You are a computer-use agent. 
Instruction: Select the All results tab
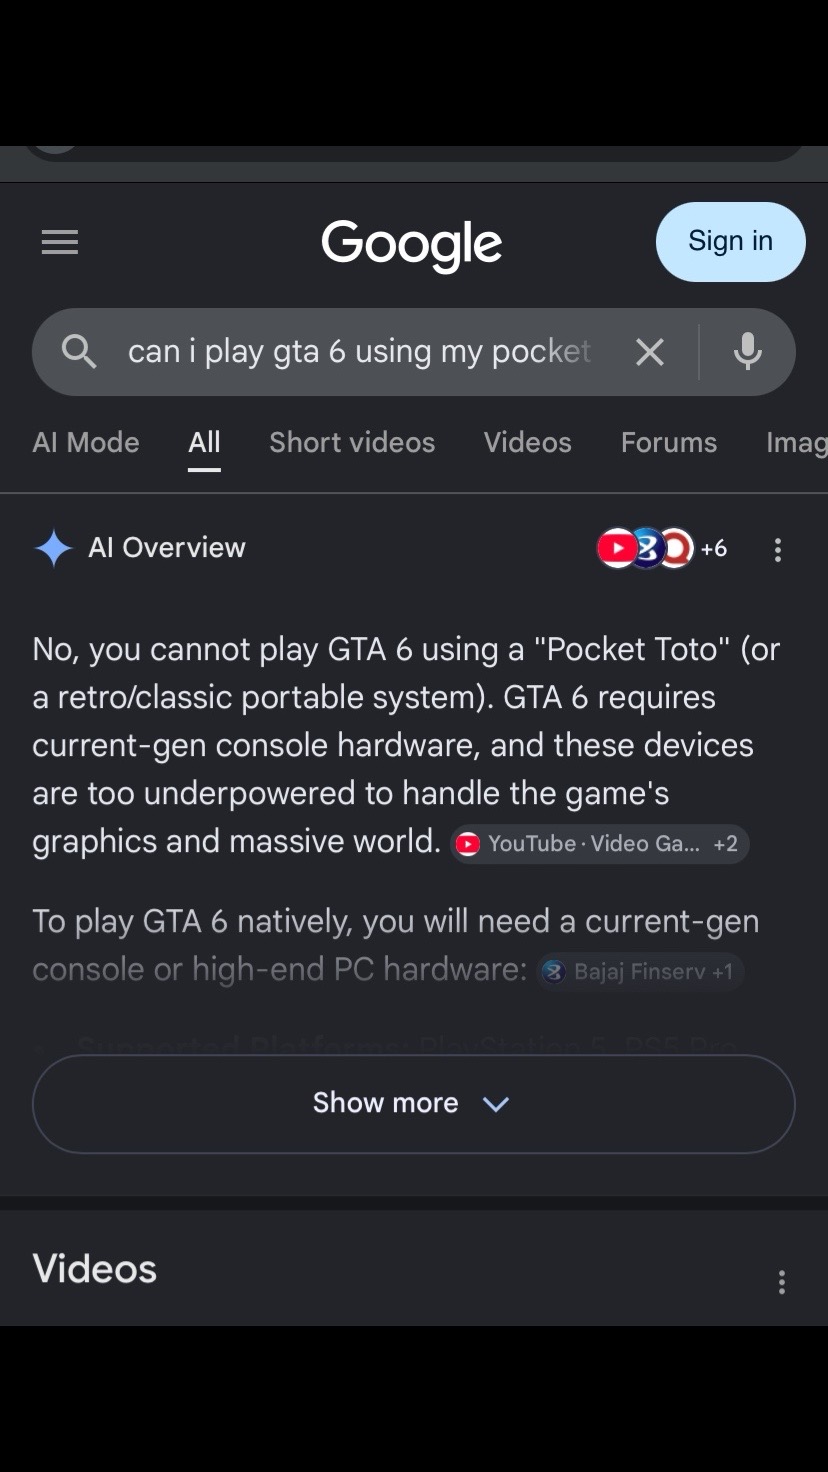point(204,442)
